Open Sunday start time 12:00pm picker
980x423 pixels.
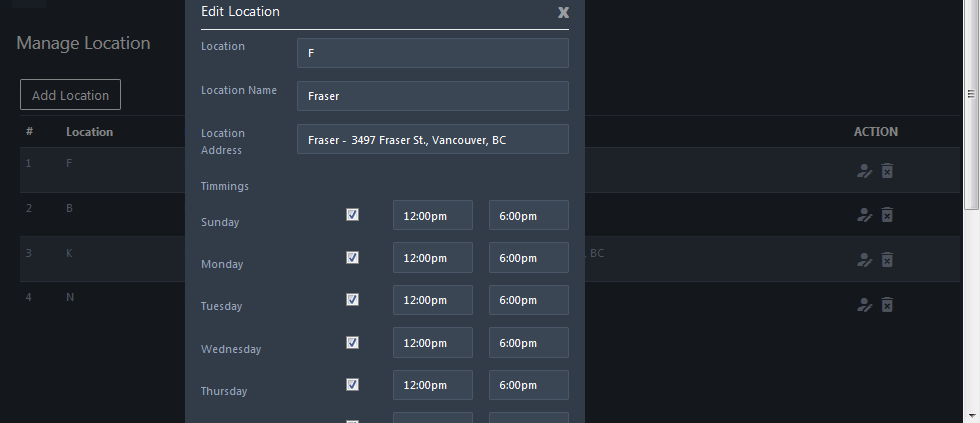click(432, 216)
